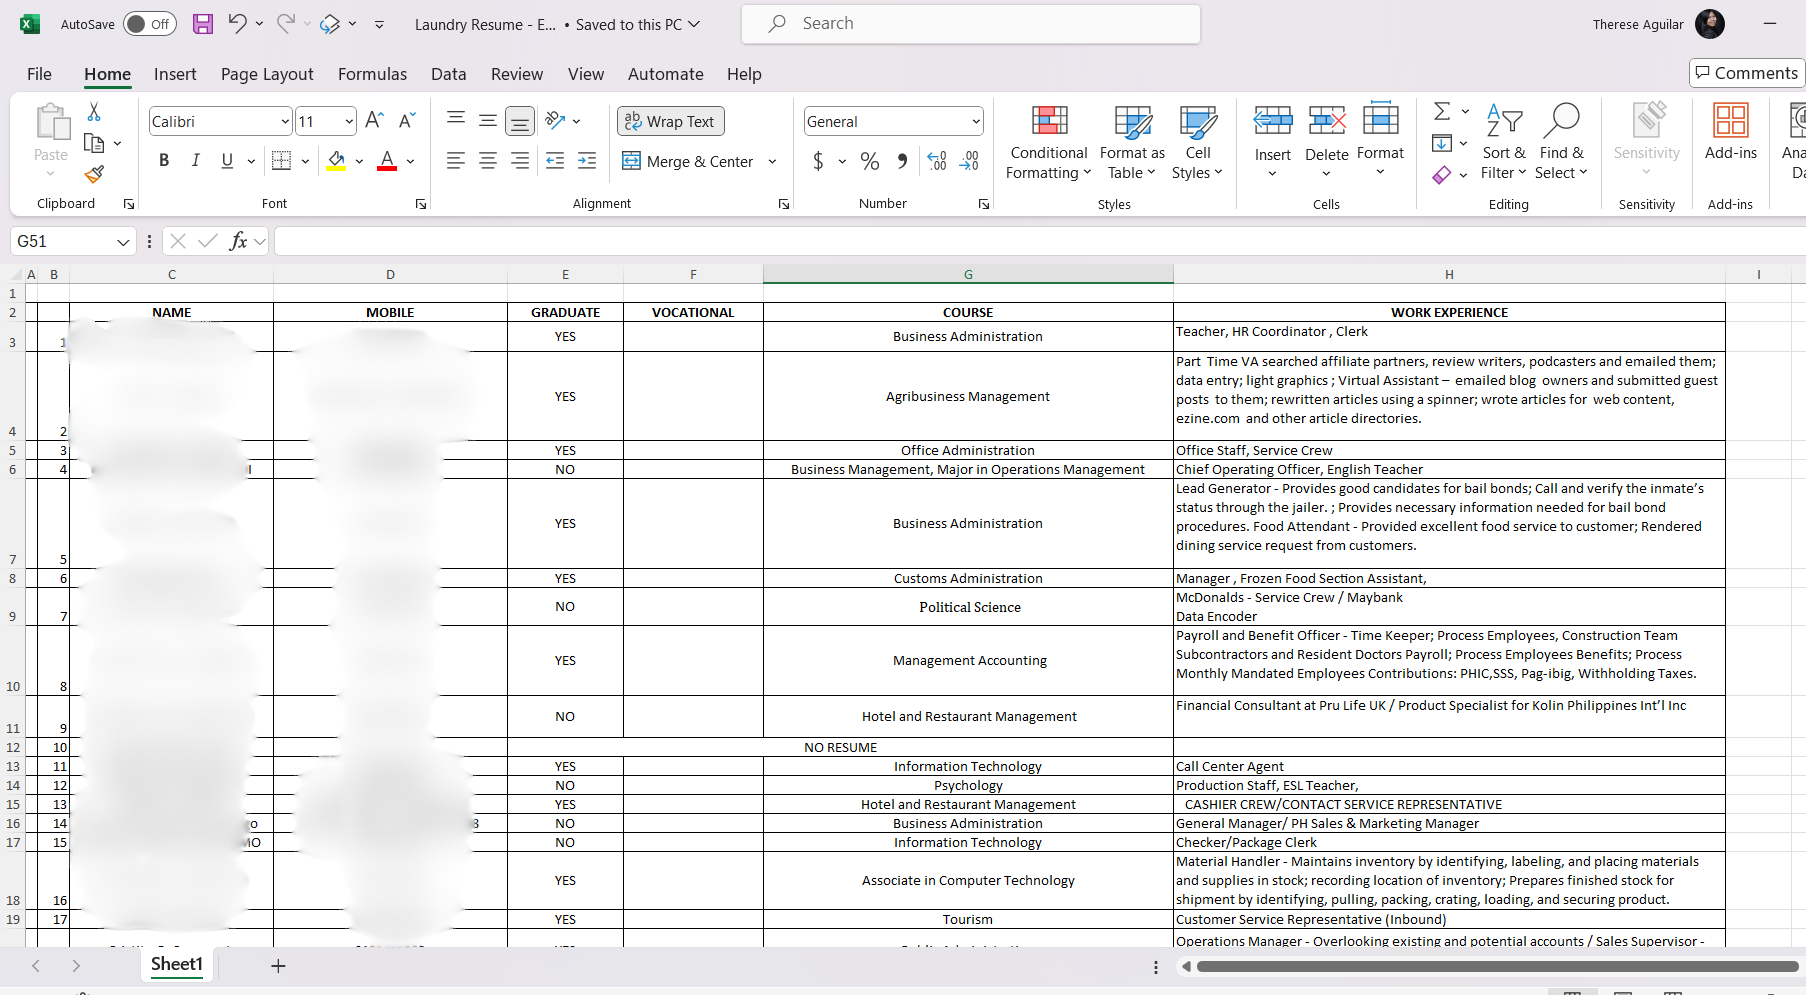Click the Orientation text rotation icon
The width and height of the screenshot is (1806, 995).
[556, 121]
